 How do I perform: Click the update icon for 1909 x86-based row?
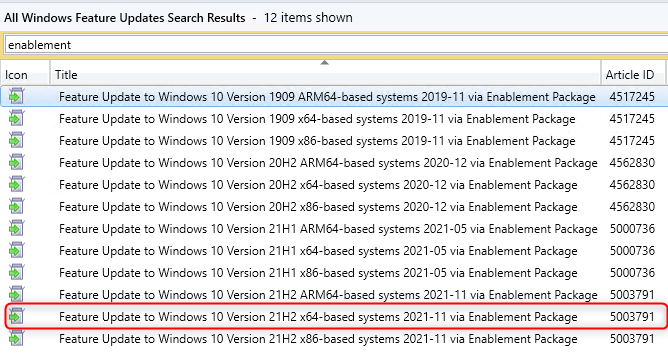(16, 141)
